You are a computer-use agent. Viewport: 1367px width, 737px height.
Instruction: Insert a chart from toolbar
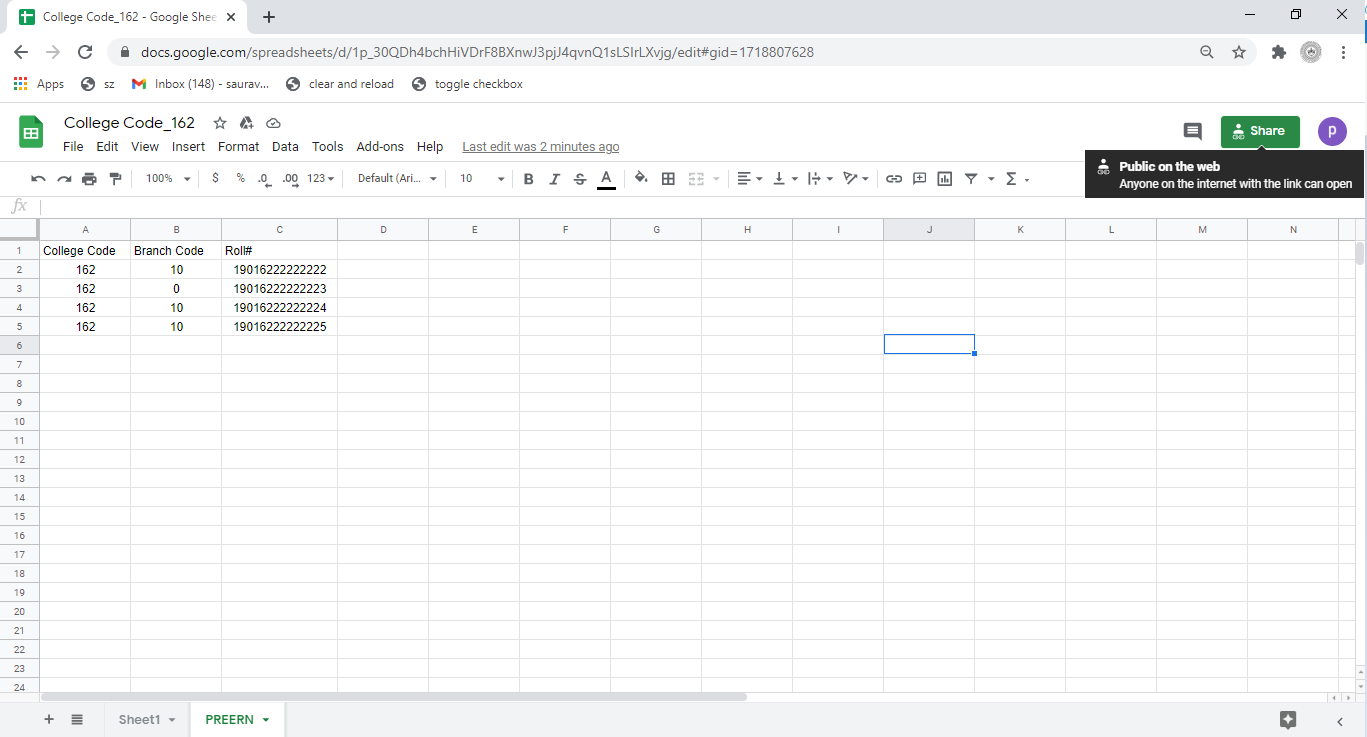945,179
